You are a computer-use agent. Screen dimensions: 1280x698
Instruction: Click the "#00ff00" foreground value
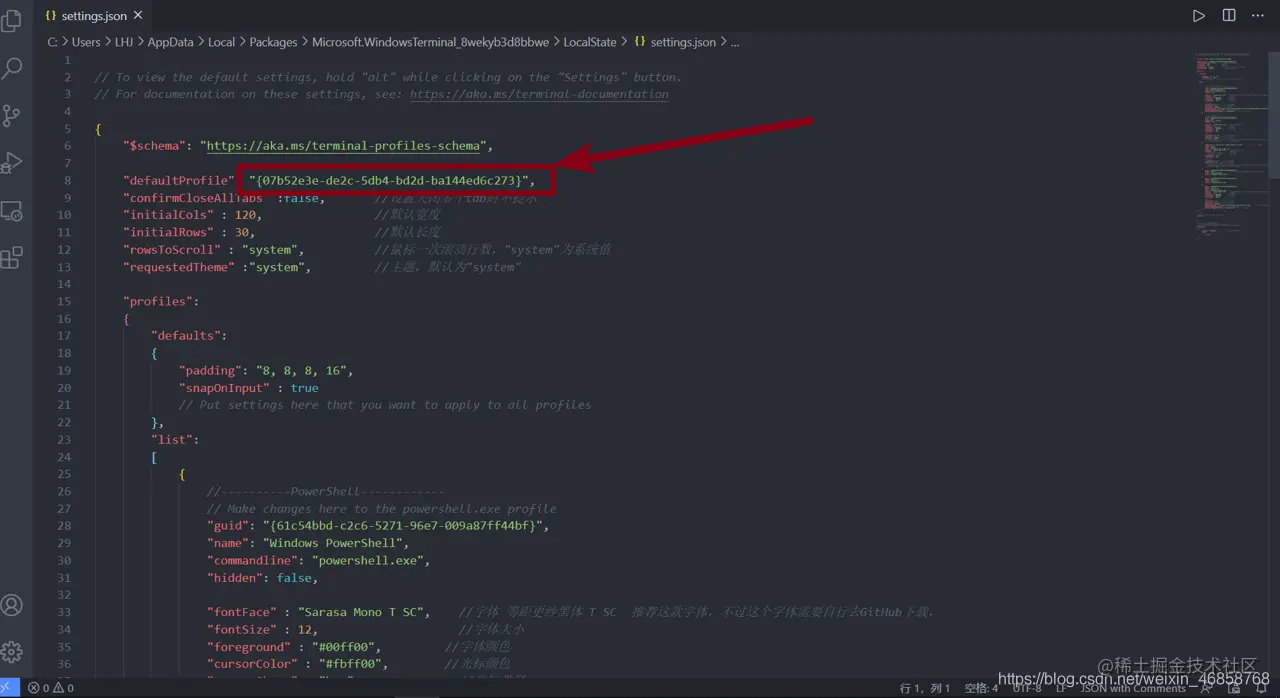(x=344, y=647)
